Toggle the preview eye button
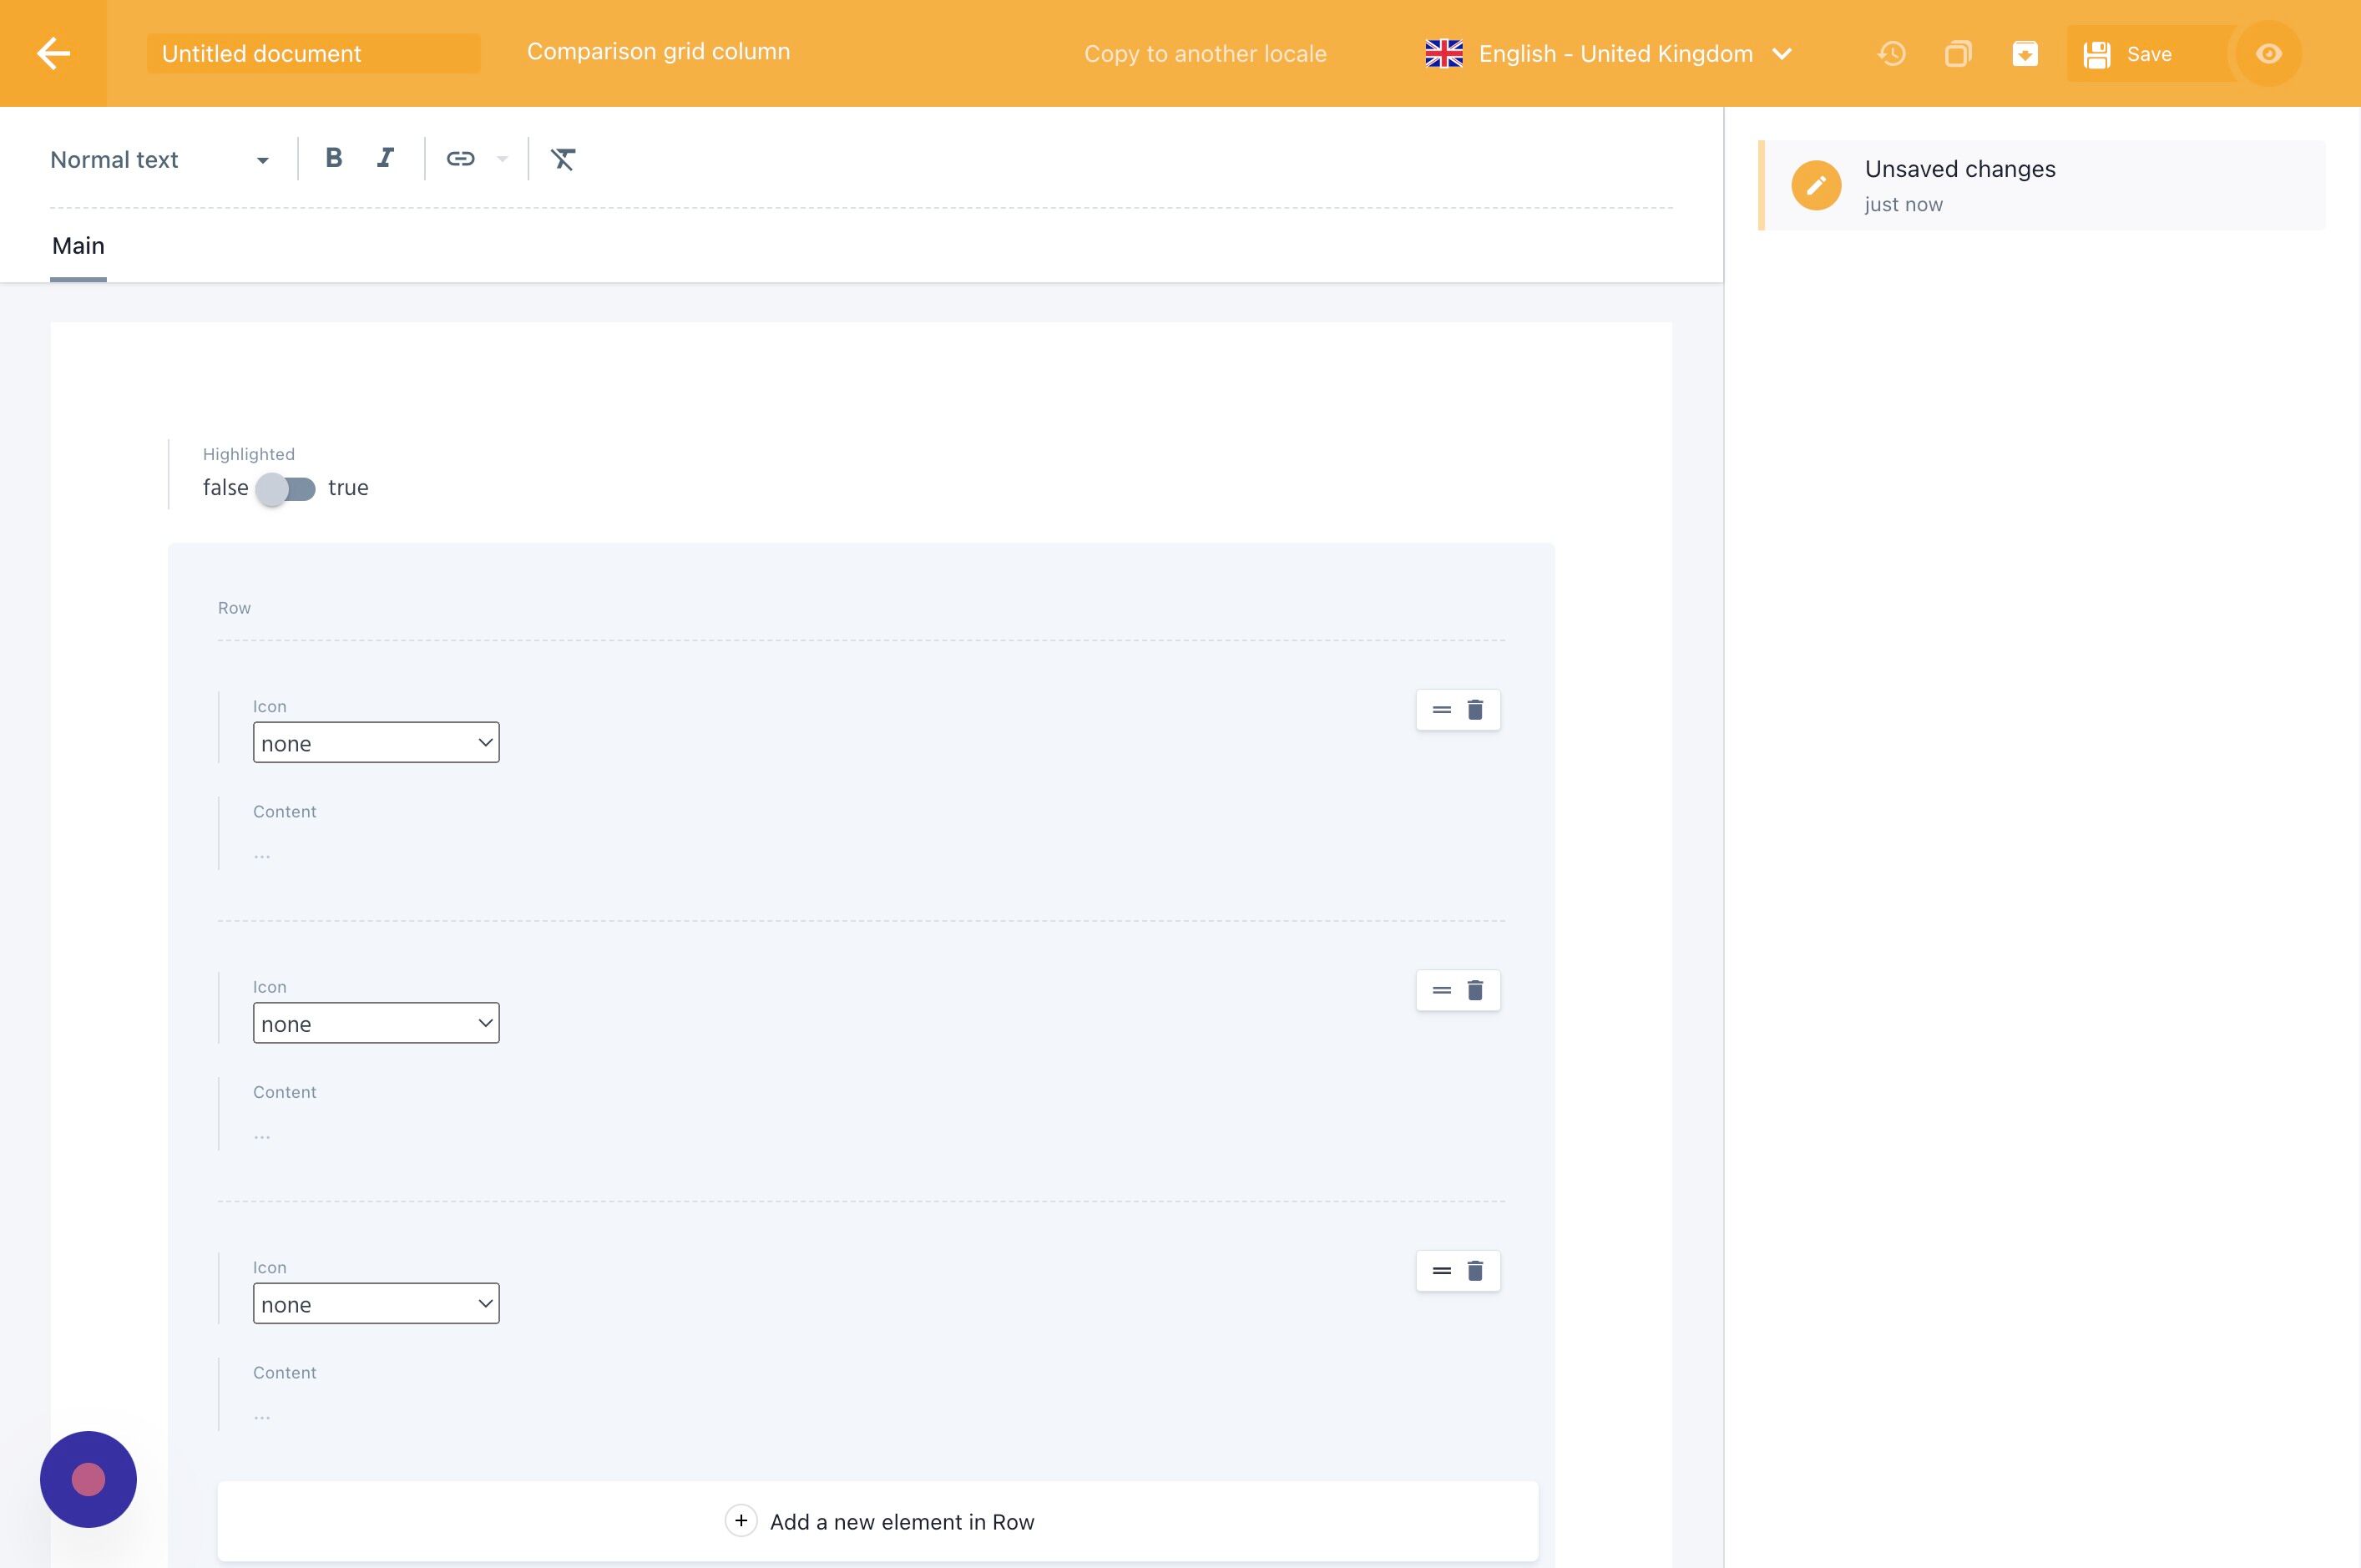Screen dimensions: 2361x1568 [2268, 54]
